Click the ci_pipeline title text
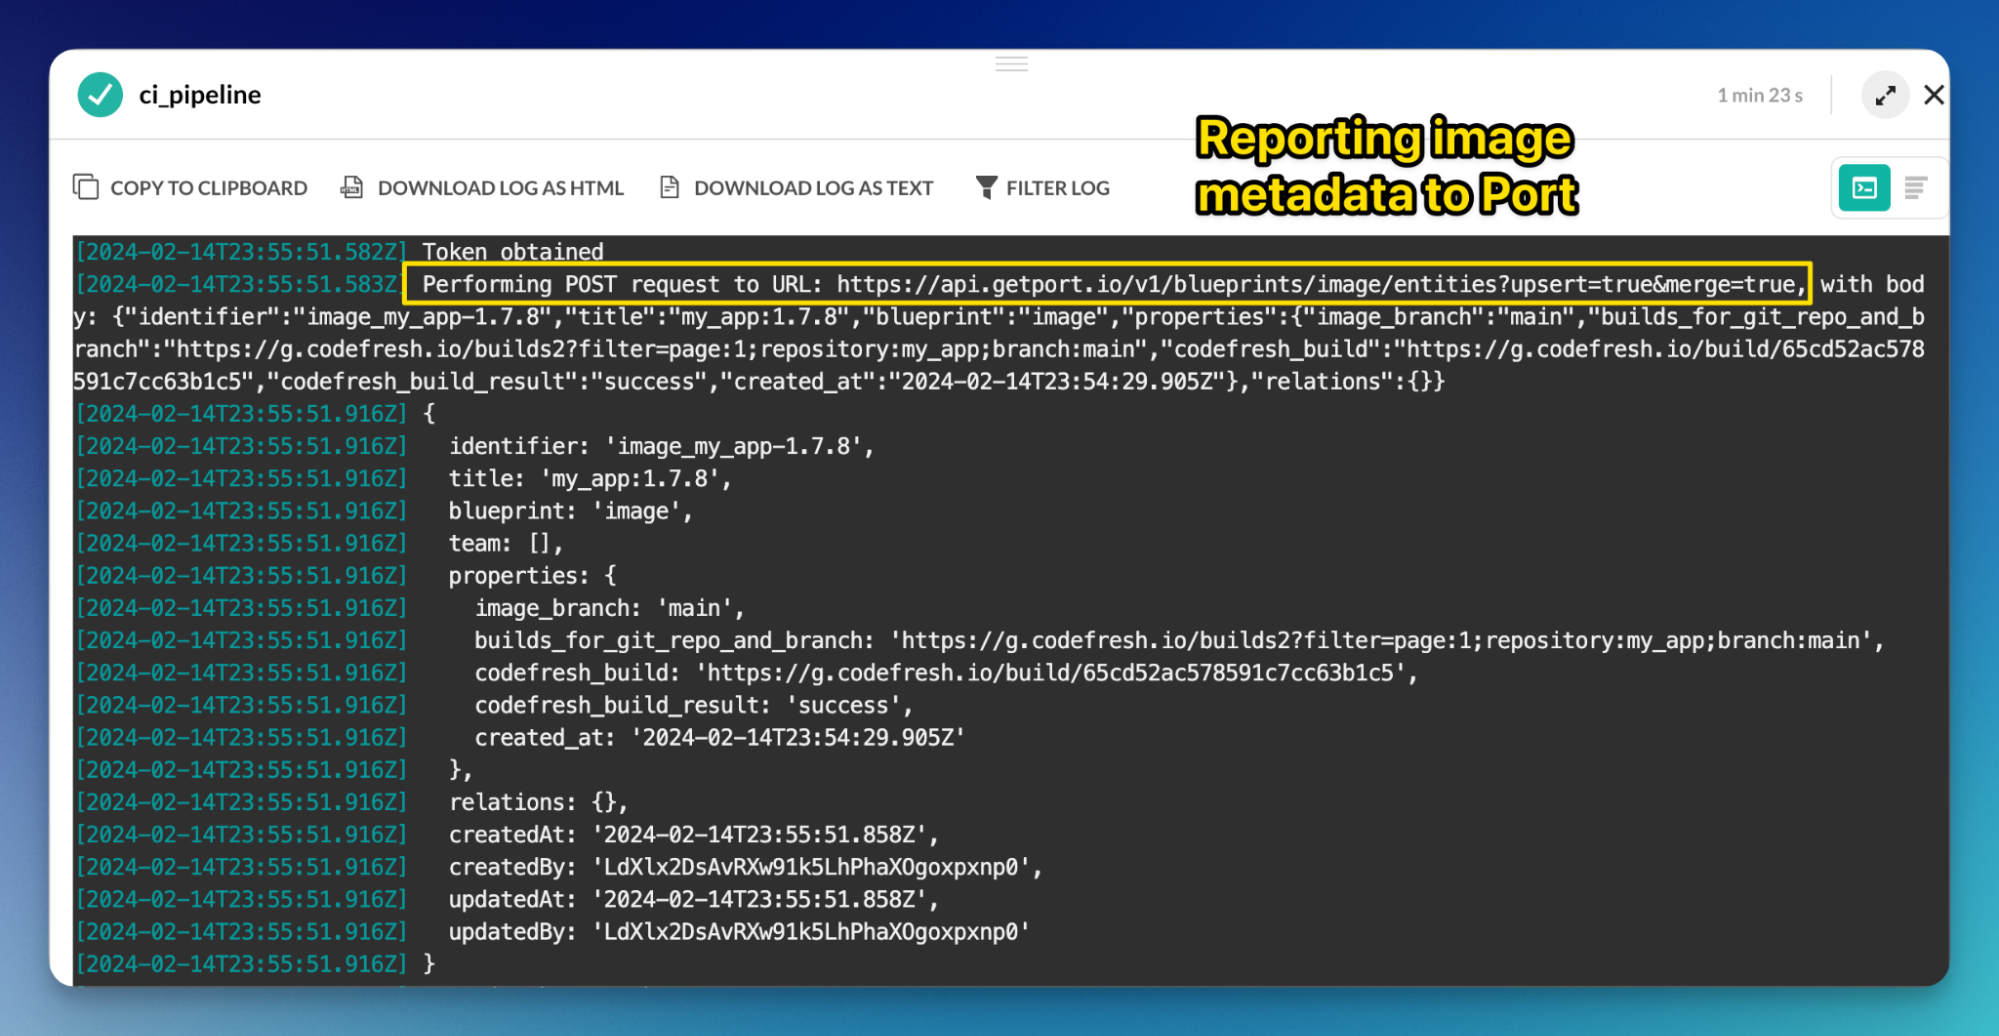The height and width of the screenshot is (1036, 1999). (199, 94)
